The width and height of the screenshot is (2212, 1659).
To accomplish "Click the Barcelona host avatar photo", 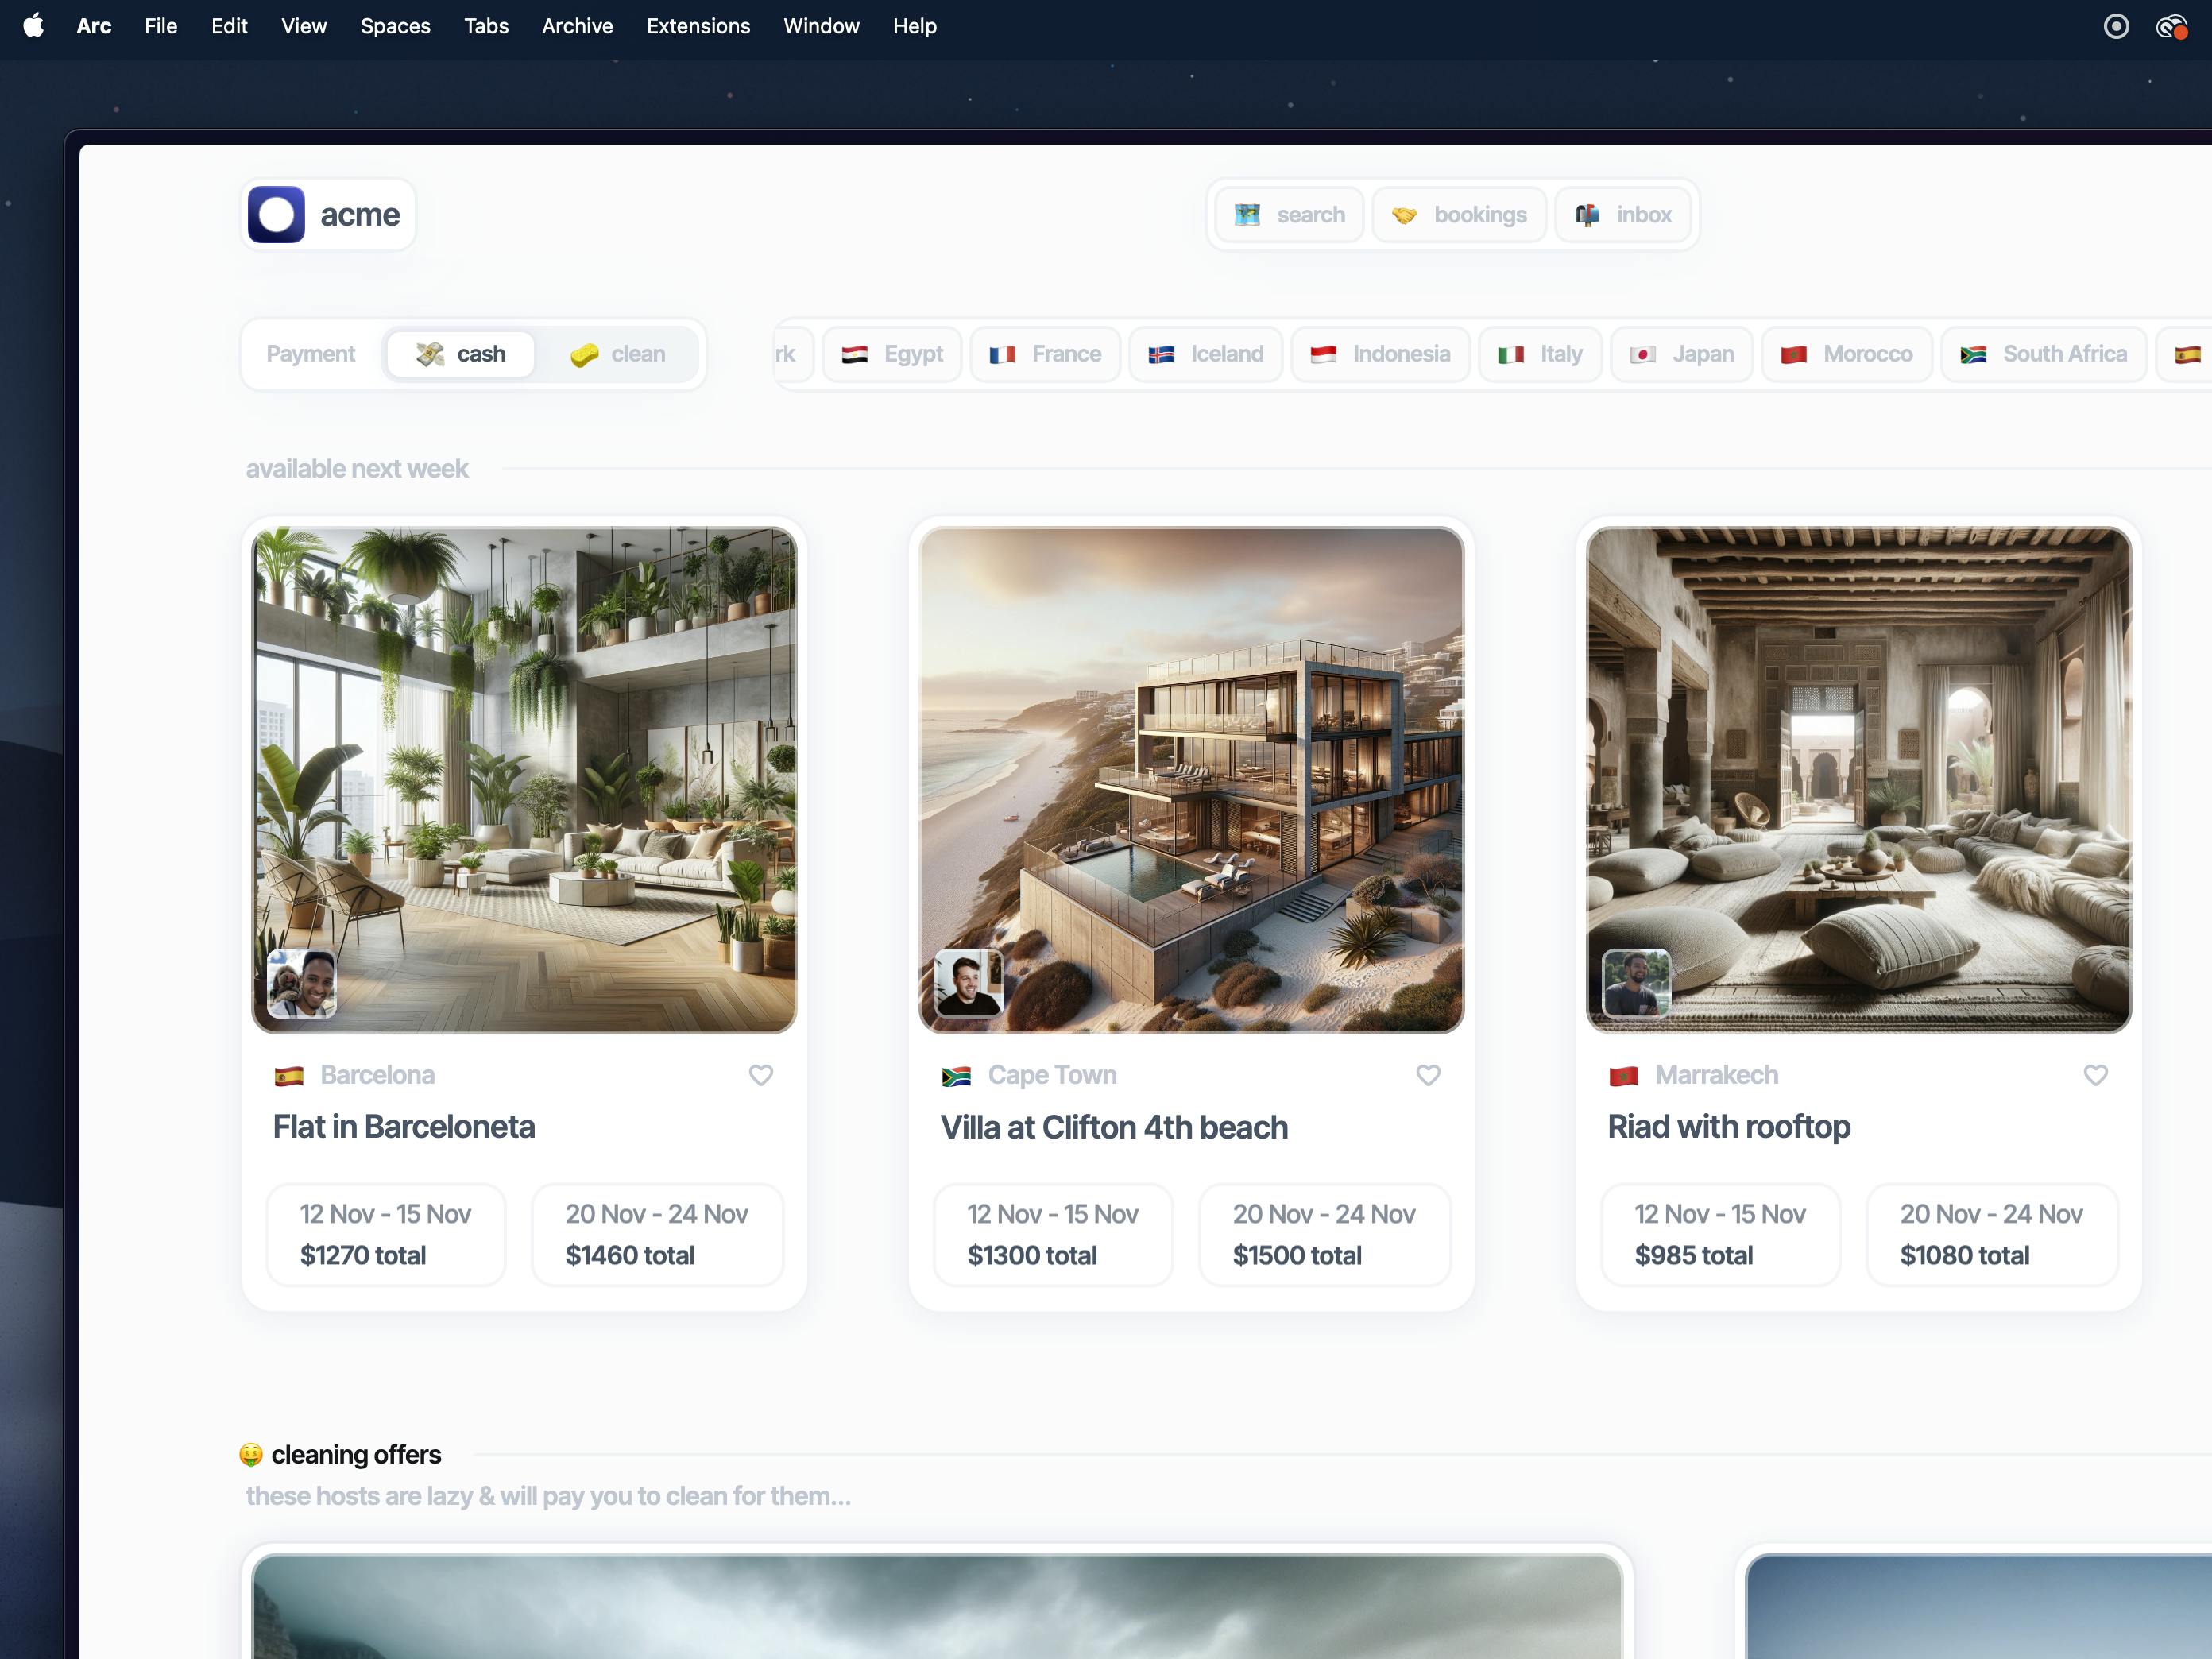I will (x=302, y=983).
